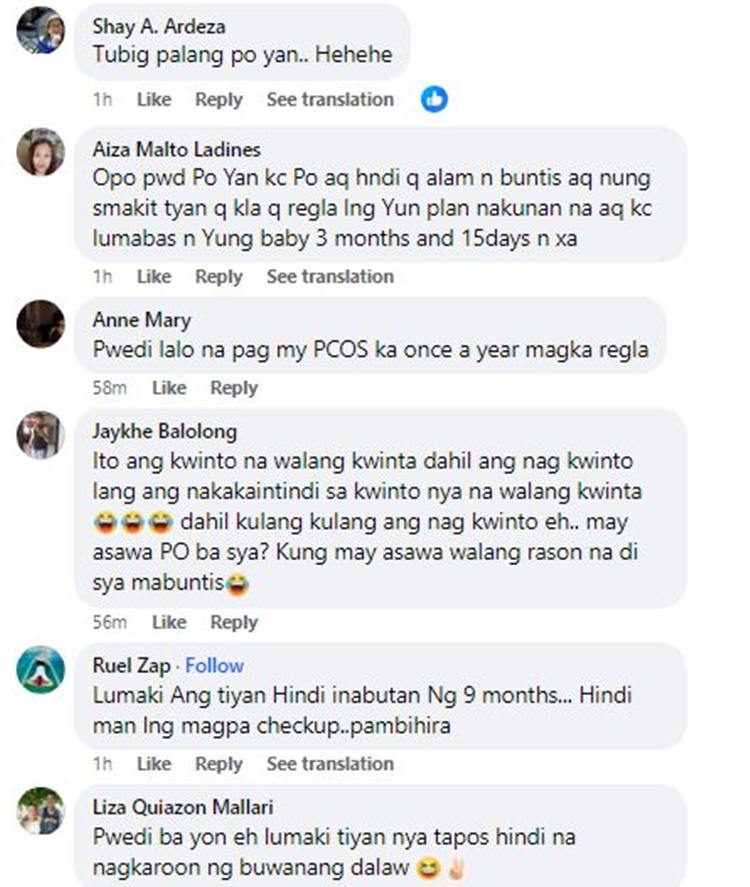750x887 pixels.
Task: Click the 58m timestamp on Anne Mary's comment
Action: tap(110, 388)
